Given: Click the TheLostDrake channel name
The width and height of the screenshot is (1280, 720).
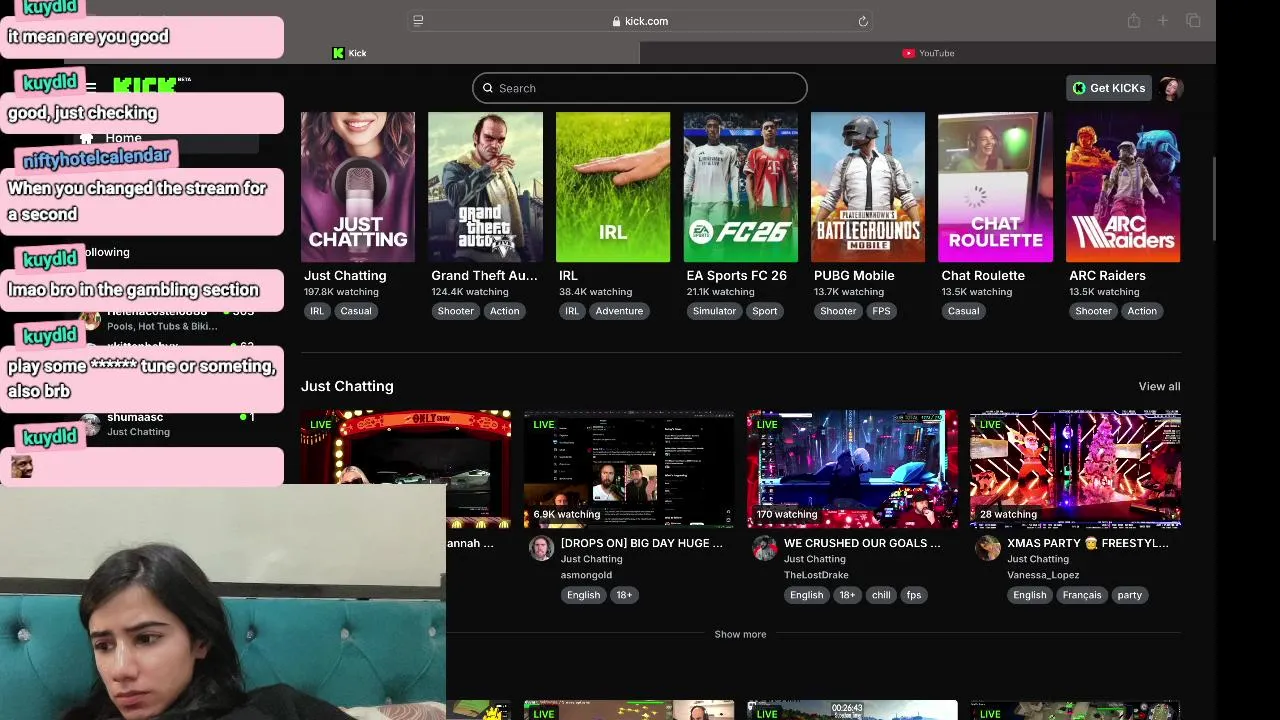Looking at the screenshot, I should 816,575.
